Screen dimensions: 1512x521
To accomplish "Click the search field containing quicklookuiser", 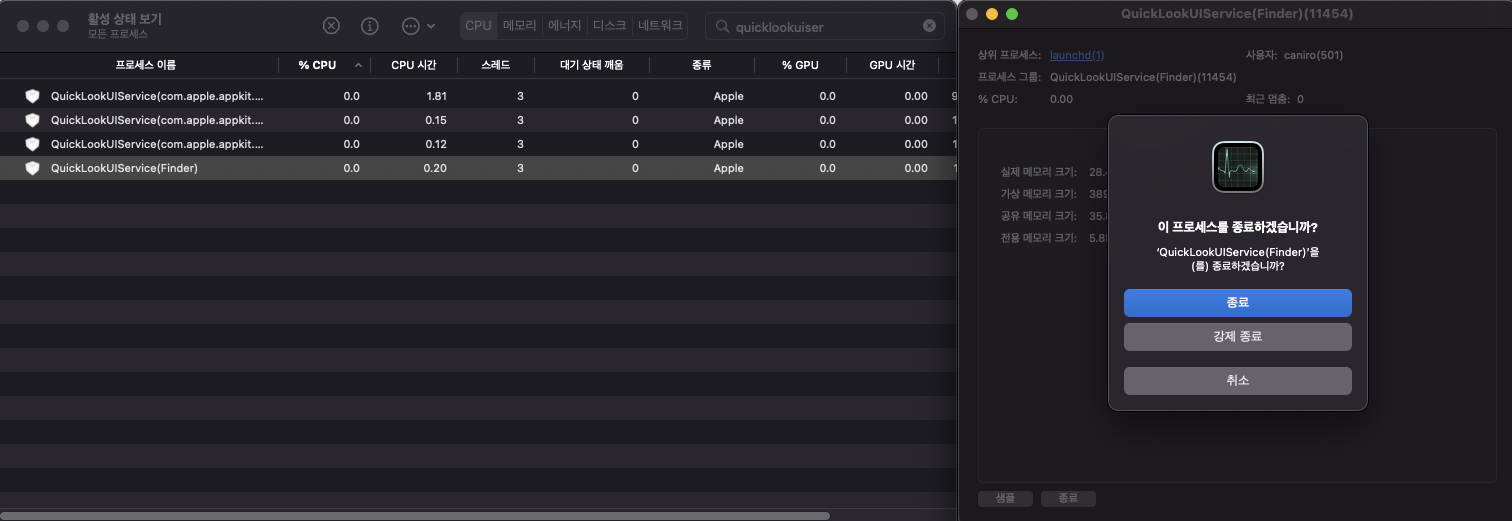I will click(x=824, y=26).
